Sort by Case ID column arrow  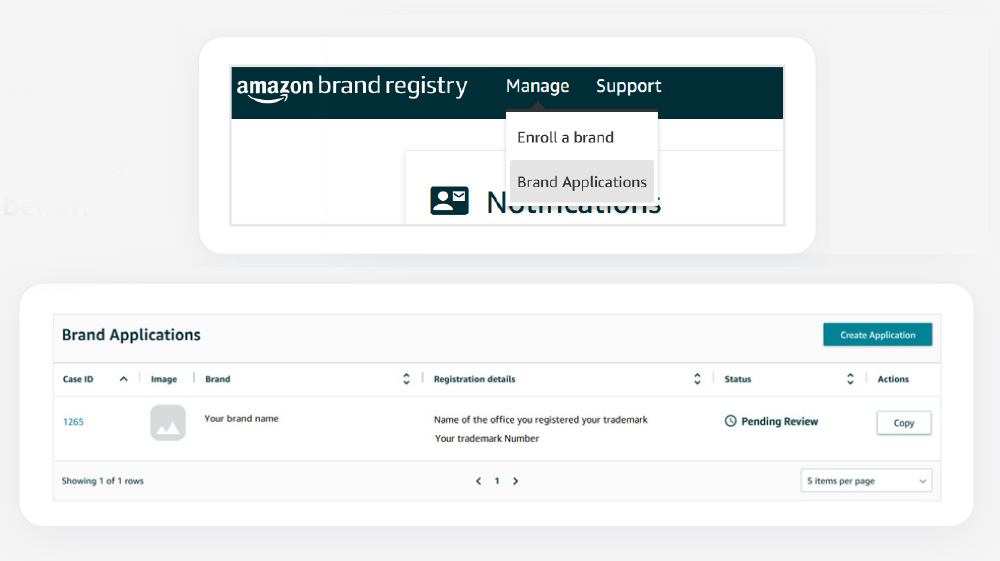pos(124,379)
